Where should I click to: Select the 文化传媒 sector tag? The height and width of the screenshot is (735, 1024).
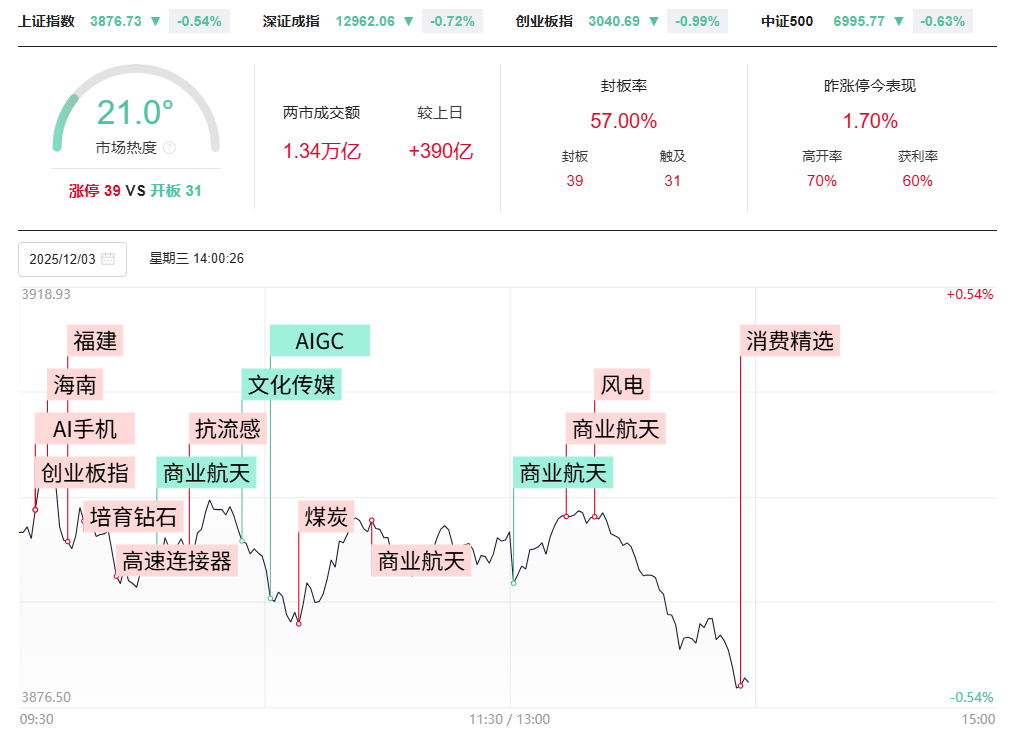[292, 385]
